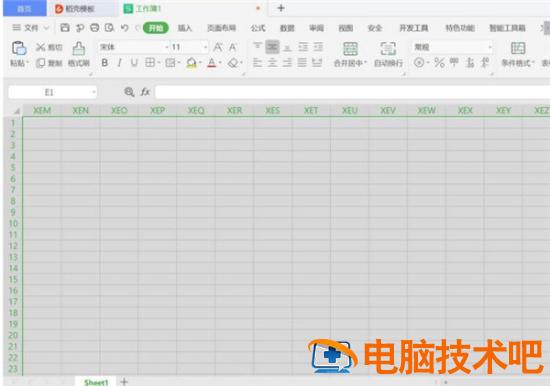
Task: Toggle bottom vertical alignment
Action: pyautogui.click(x=287, y=47)
